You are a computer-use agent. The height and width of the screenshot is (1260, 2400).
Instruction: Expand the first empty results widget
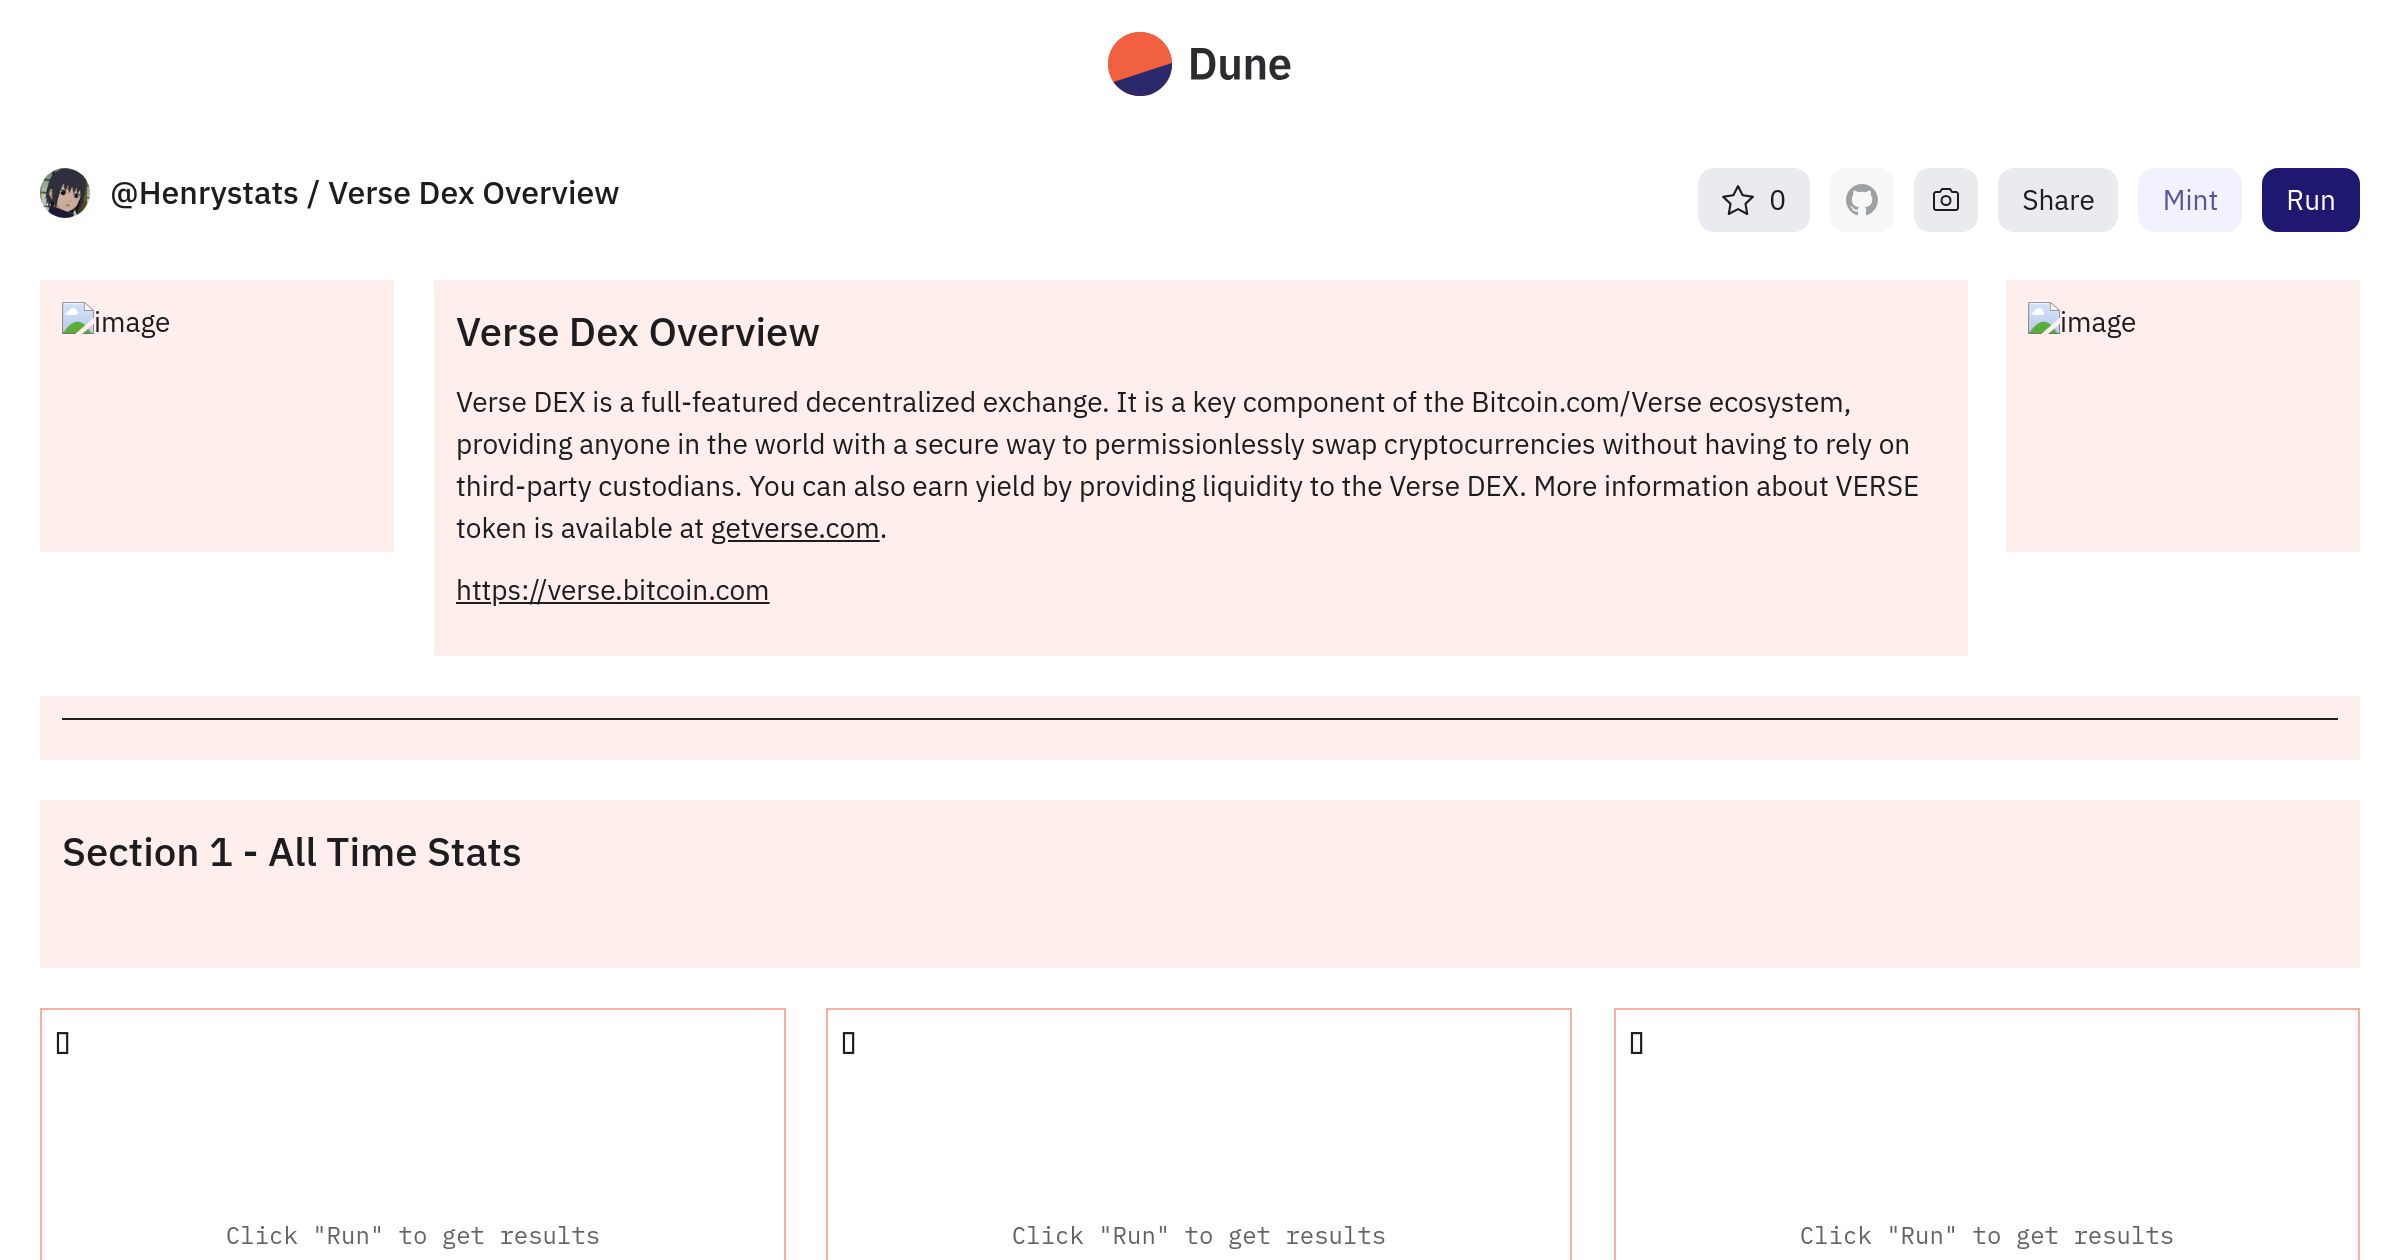62,1041
